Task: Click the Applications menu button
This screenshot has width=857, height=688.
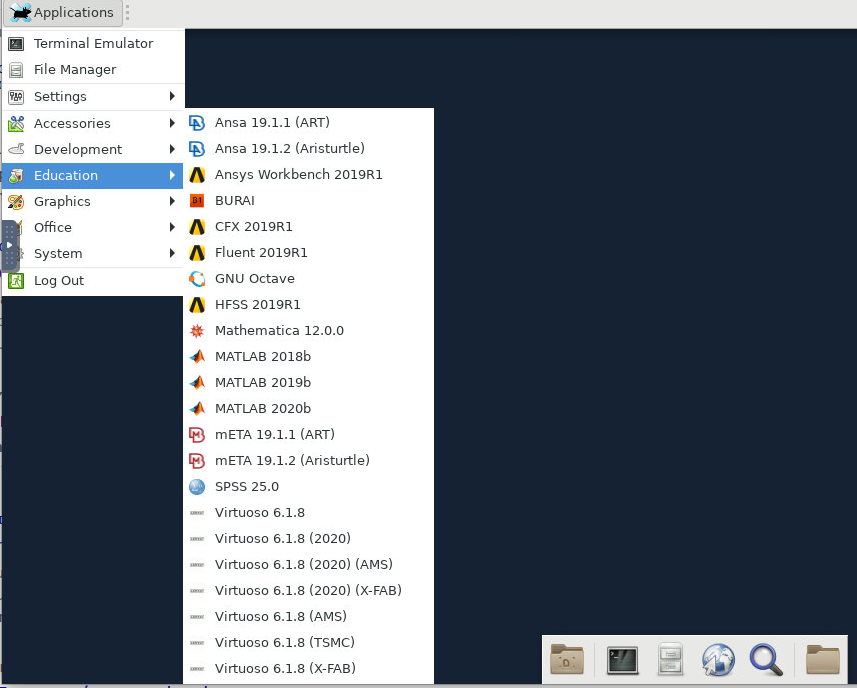Action: pyautogui.click(x=62, y=12)
